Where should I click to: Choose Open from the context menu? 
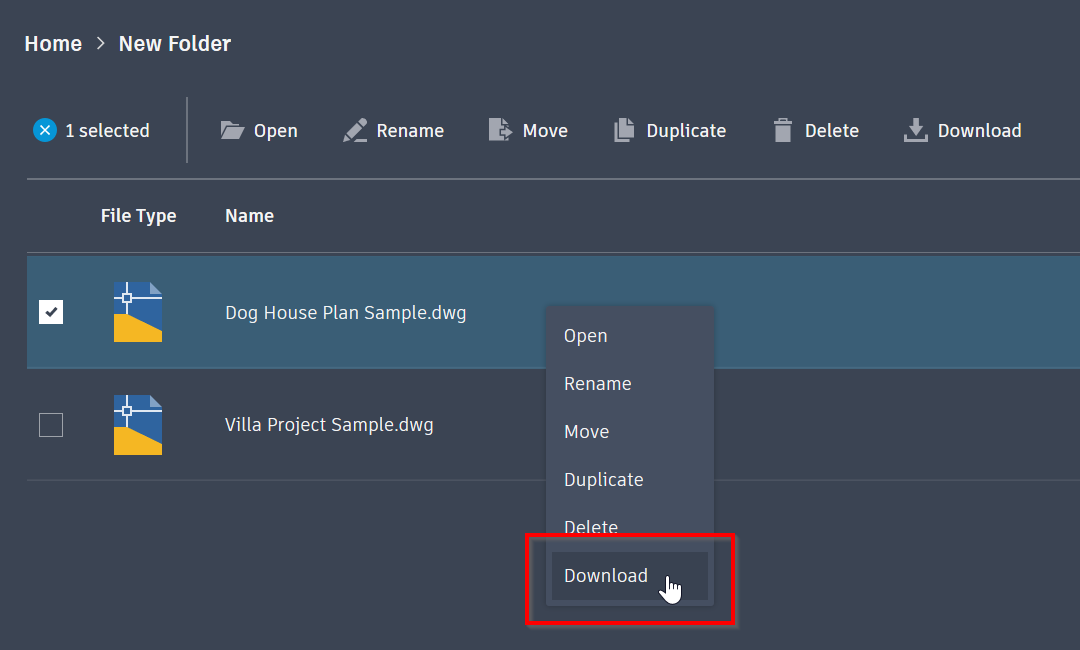point(586,336)
